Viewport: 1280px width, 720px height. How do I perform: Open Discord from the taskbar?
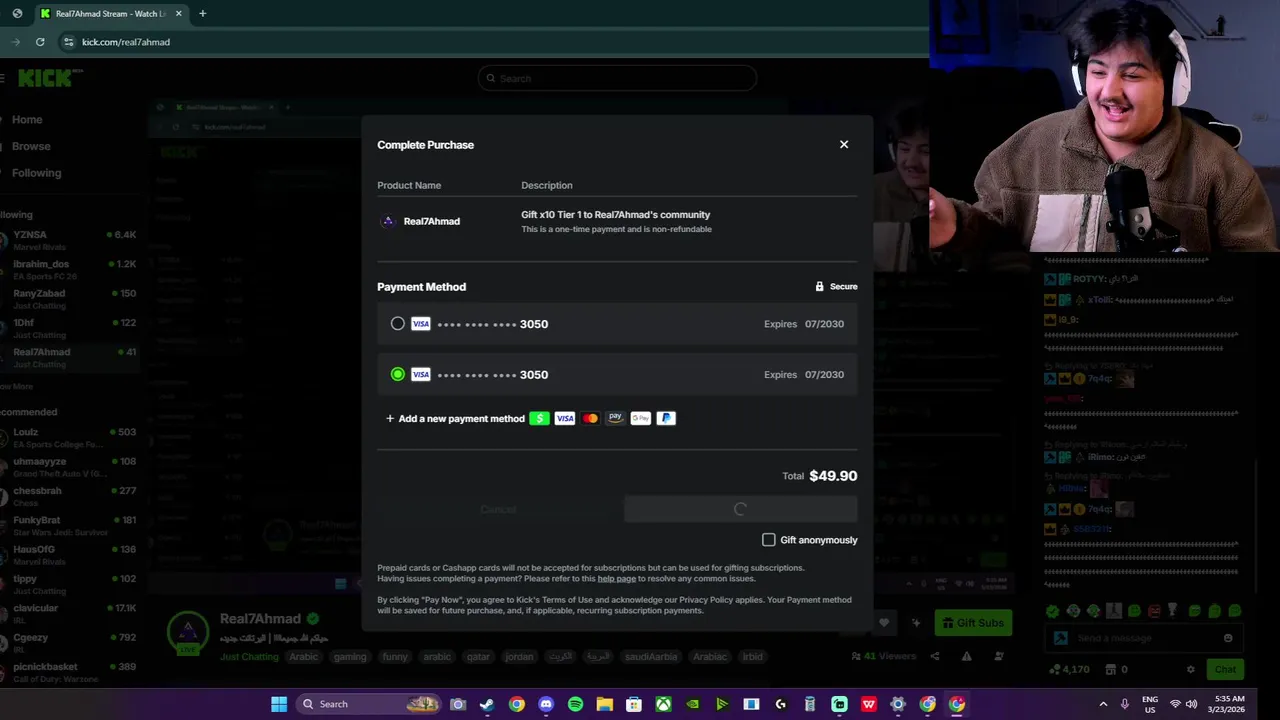coord(546,704)
